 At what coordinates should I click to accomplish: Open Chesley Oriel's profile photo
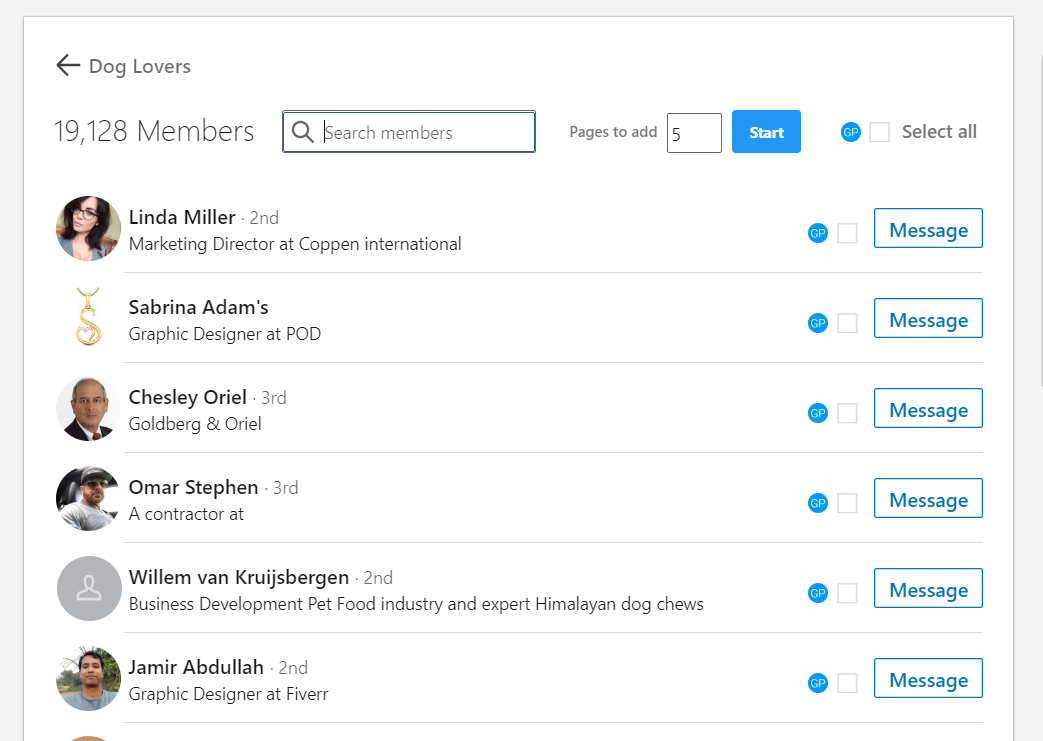[x=88, y=408]
